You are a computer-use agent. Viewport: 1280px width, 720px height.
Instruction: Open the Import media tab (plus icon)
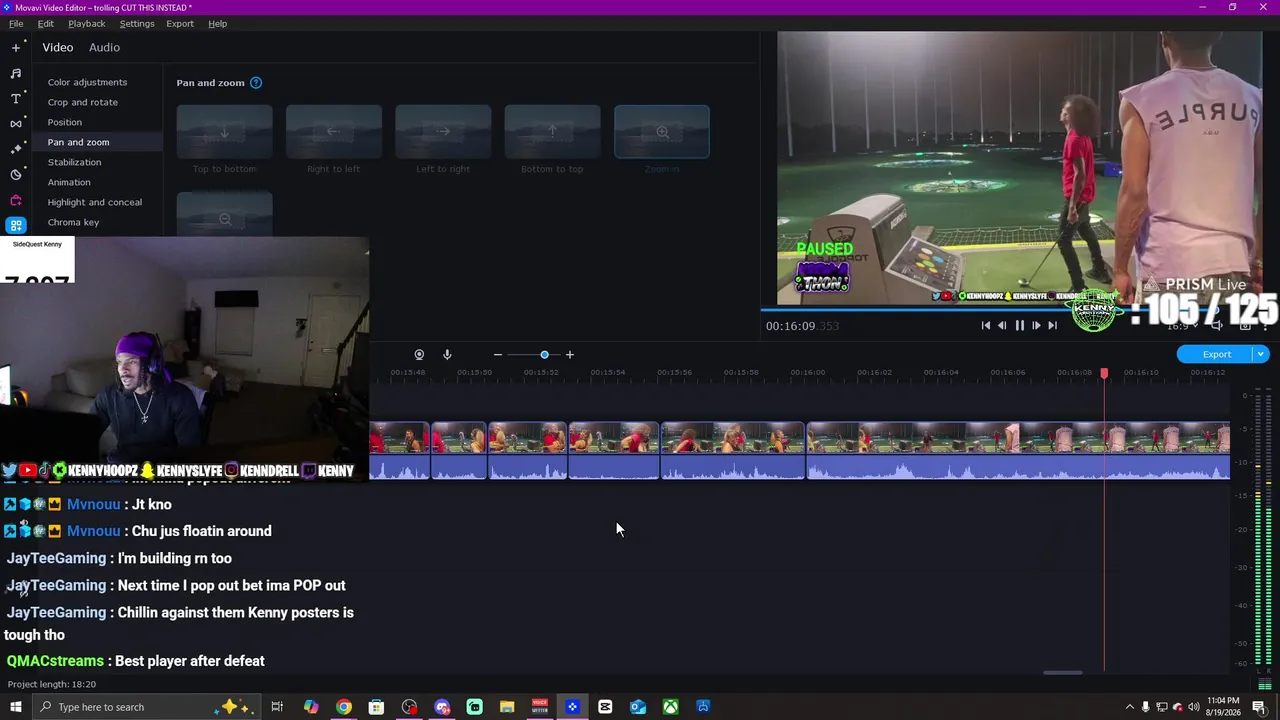[x=16, y=47]
